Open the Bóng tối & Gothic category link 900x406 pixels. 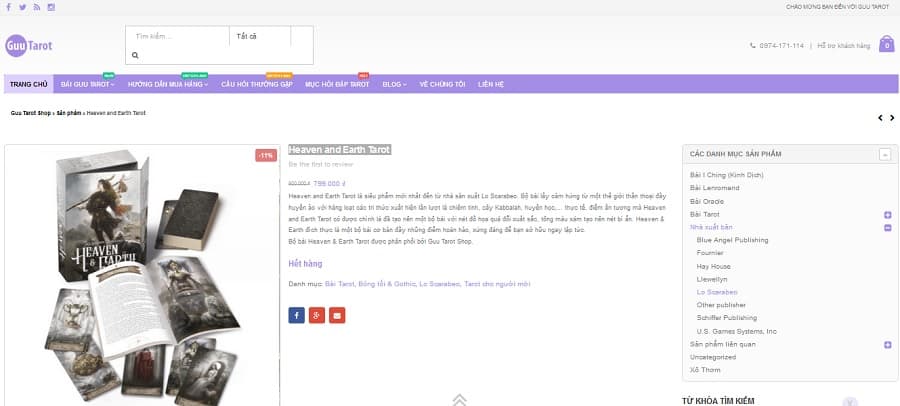coord(387,284)
